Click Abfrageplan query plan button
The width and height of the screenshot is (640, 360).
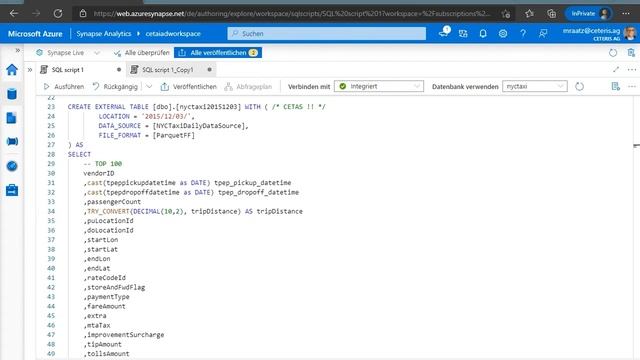tap(248, 87)
